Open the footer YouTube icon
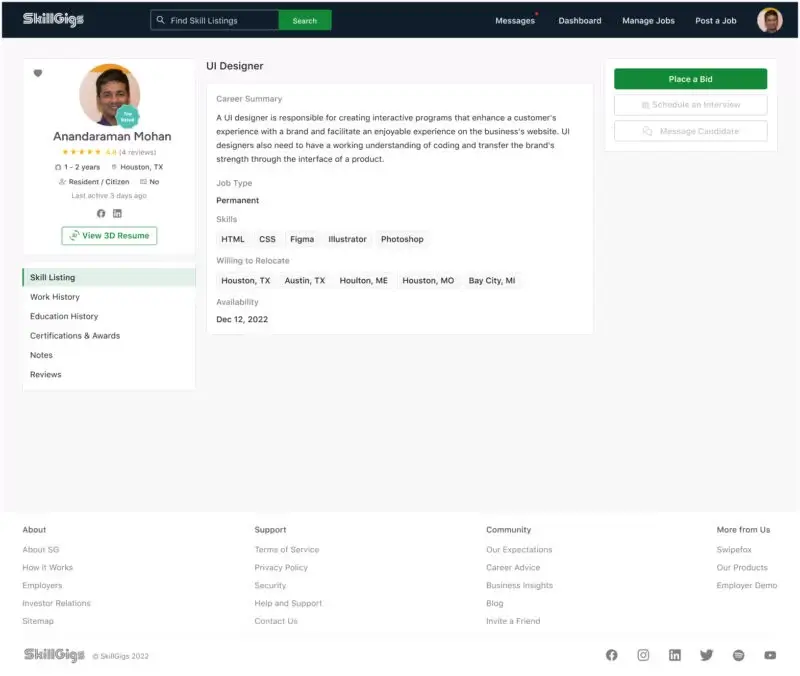The width and height of the screenshot is (800, 676). click(770, 655)
